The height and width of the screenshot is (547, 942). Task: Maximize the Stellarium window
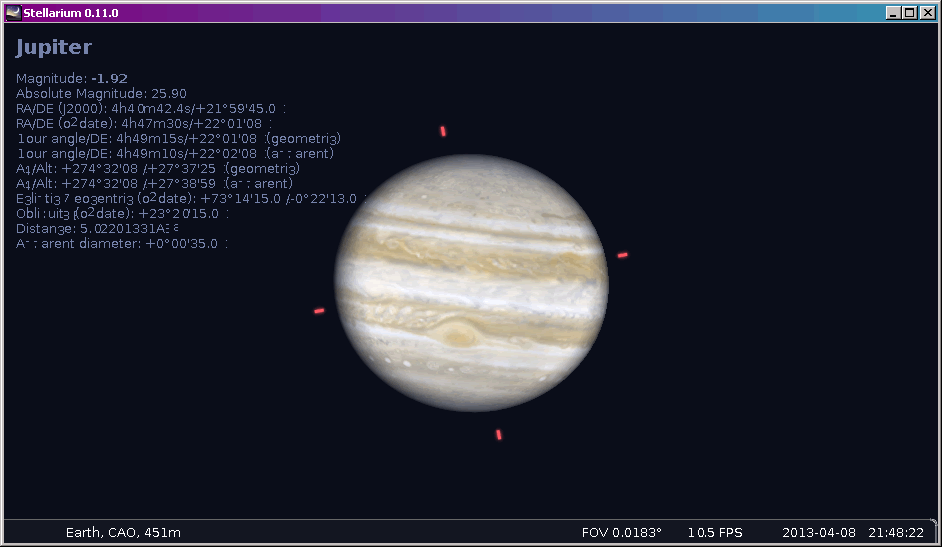point(910,13)
